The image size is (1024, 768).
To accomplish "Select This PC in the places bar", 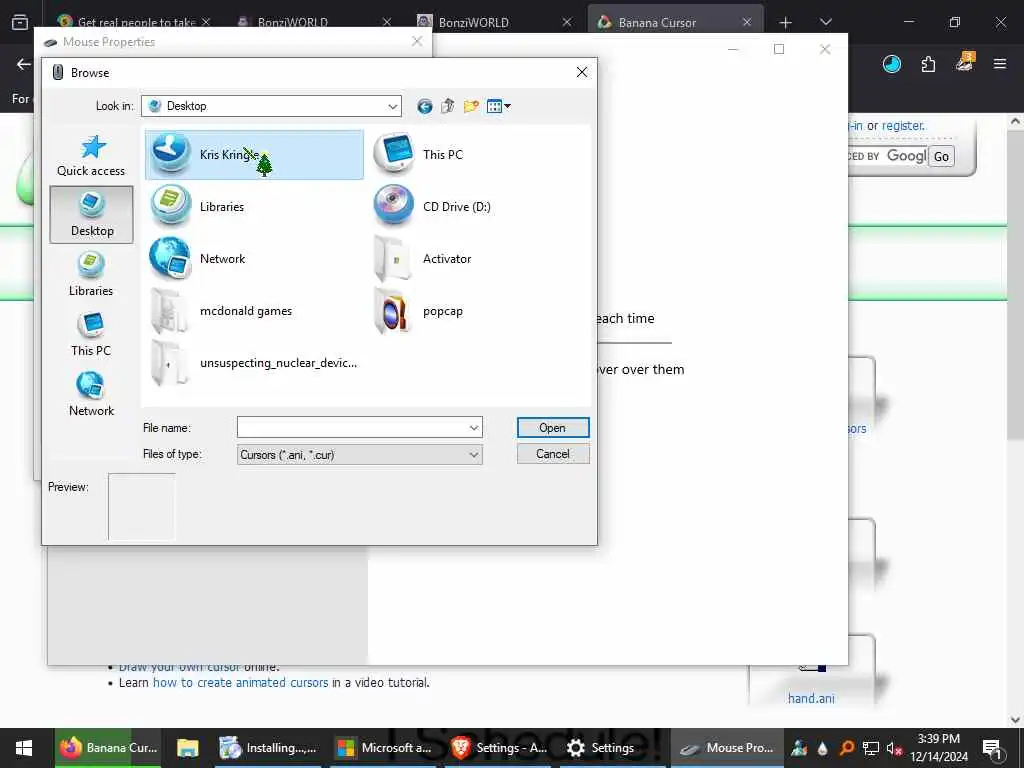I will coord(91,334).
